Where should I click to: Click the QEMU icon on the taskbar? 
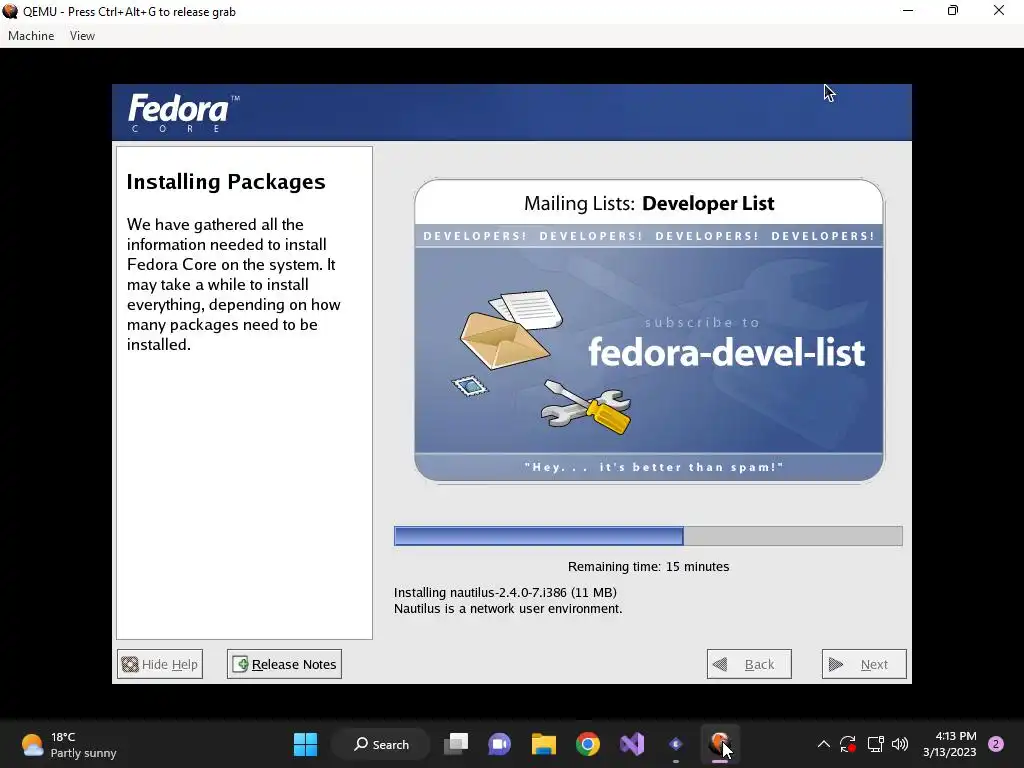coord(720,744)
